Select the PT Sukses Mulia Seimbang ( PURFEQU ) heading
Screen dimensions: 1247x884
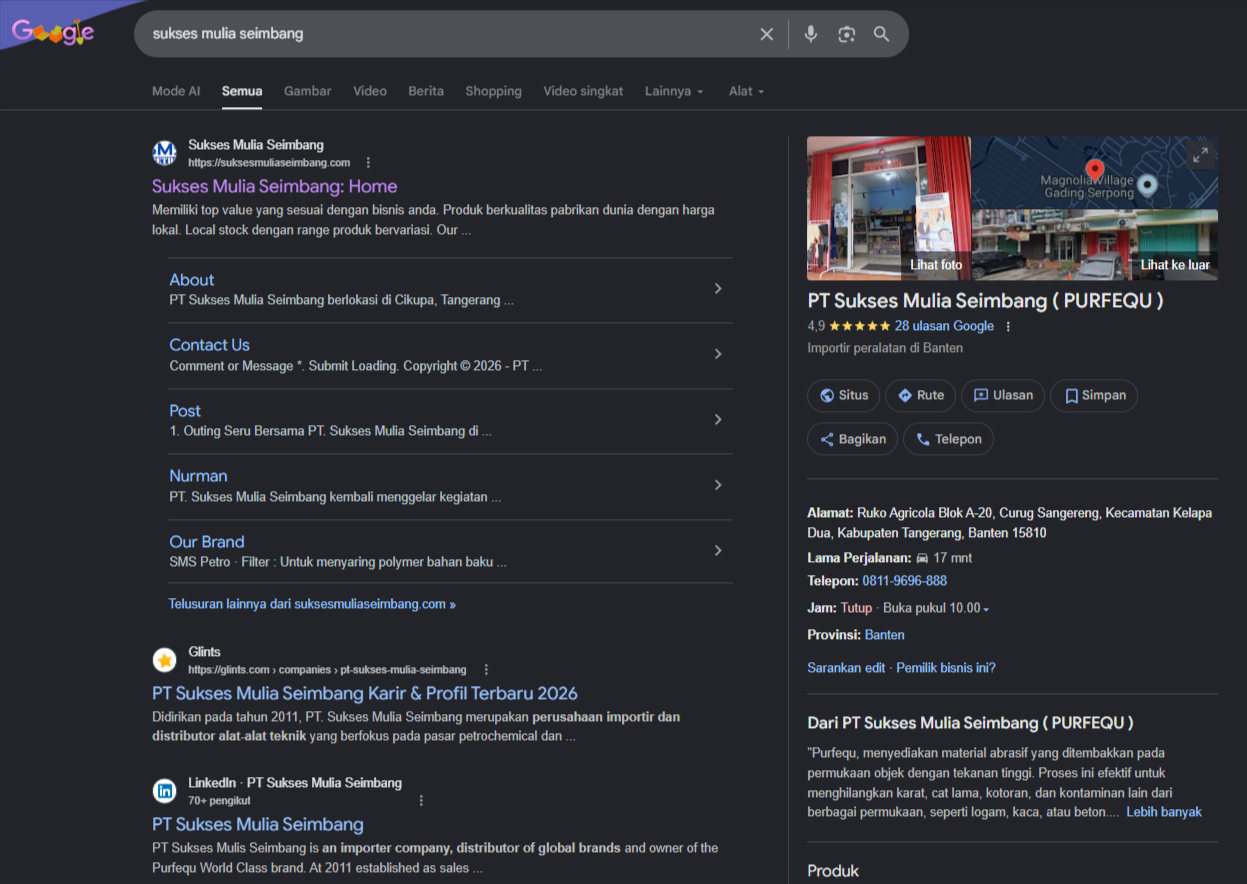pyautogui.click(x=985, y=301)
